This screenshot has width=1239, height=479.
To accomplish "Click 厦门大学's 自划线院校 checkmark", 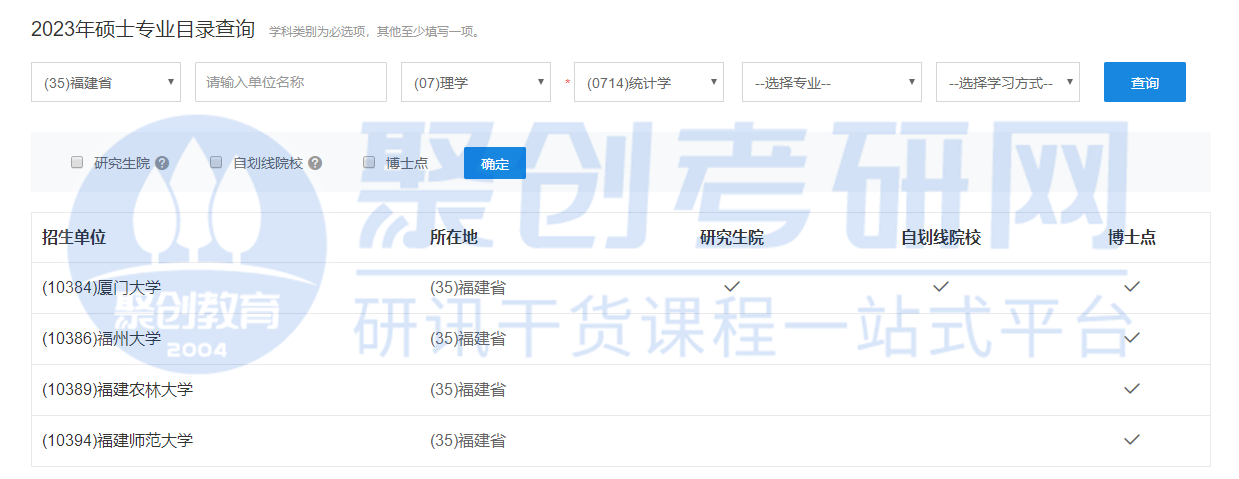I will pos(941,287).
